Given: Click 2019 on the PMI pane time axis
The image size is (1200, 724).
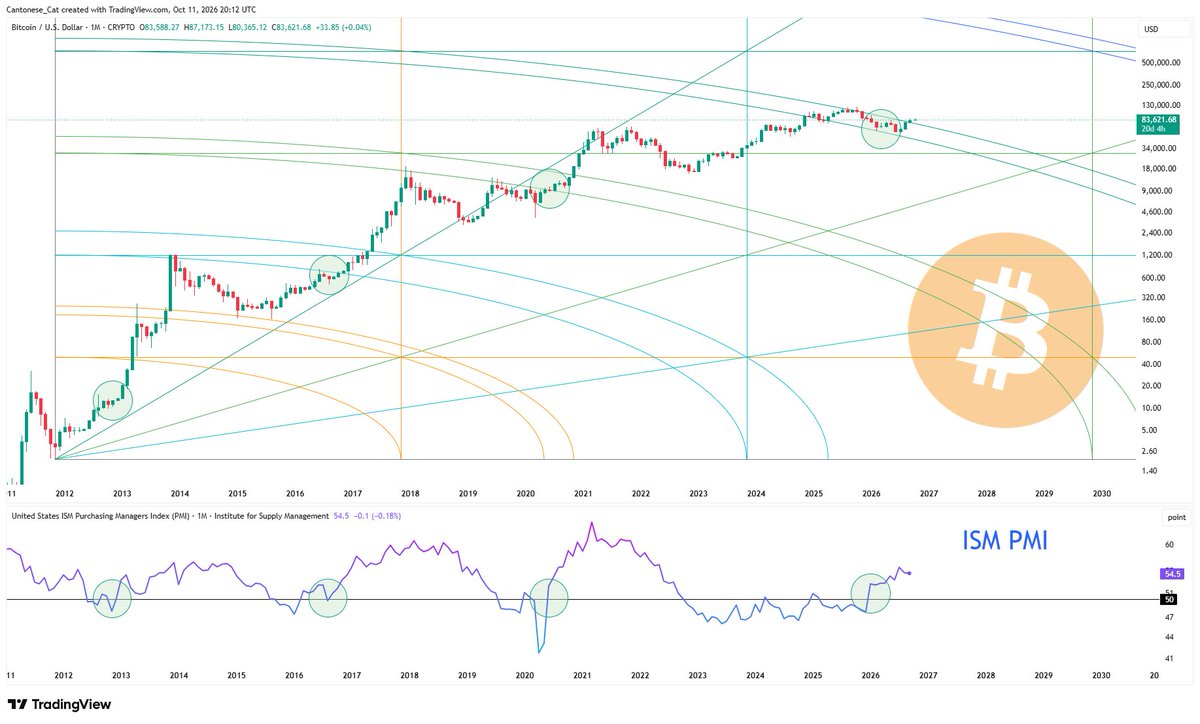Looking at the screenshot, I should (x=468, y=676).
